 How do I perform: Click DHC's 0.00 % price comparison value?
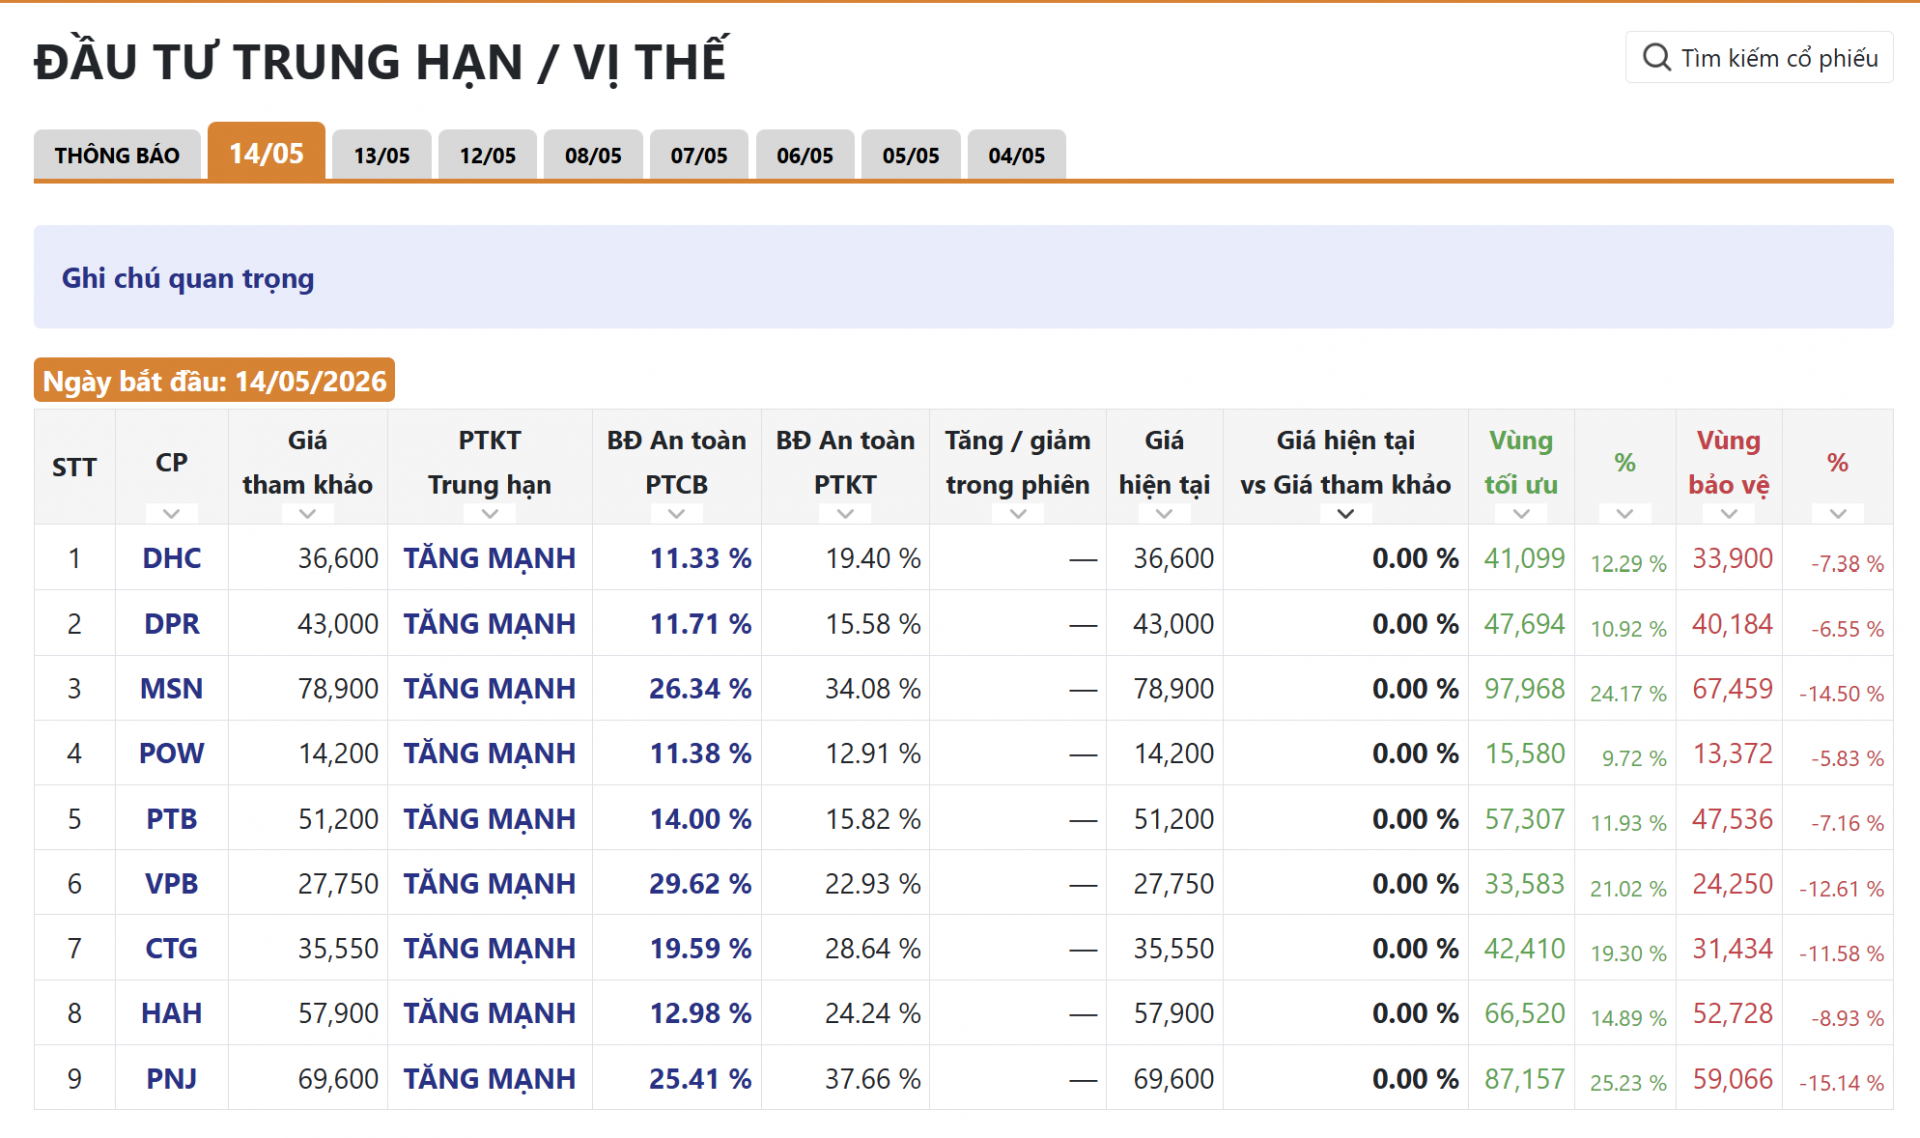pos(1415,558)
